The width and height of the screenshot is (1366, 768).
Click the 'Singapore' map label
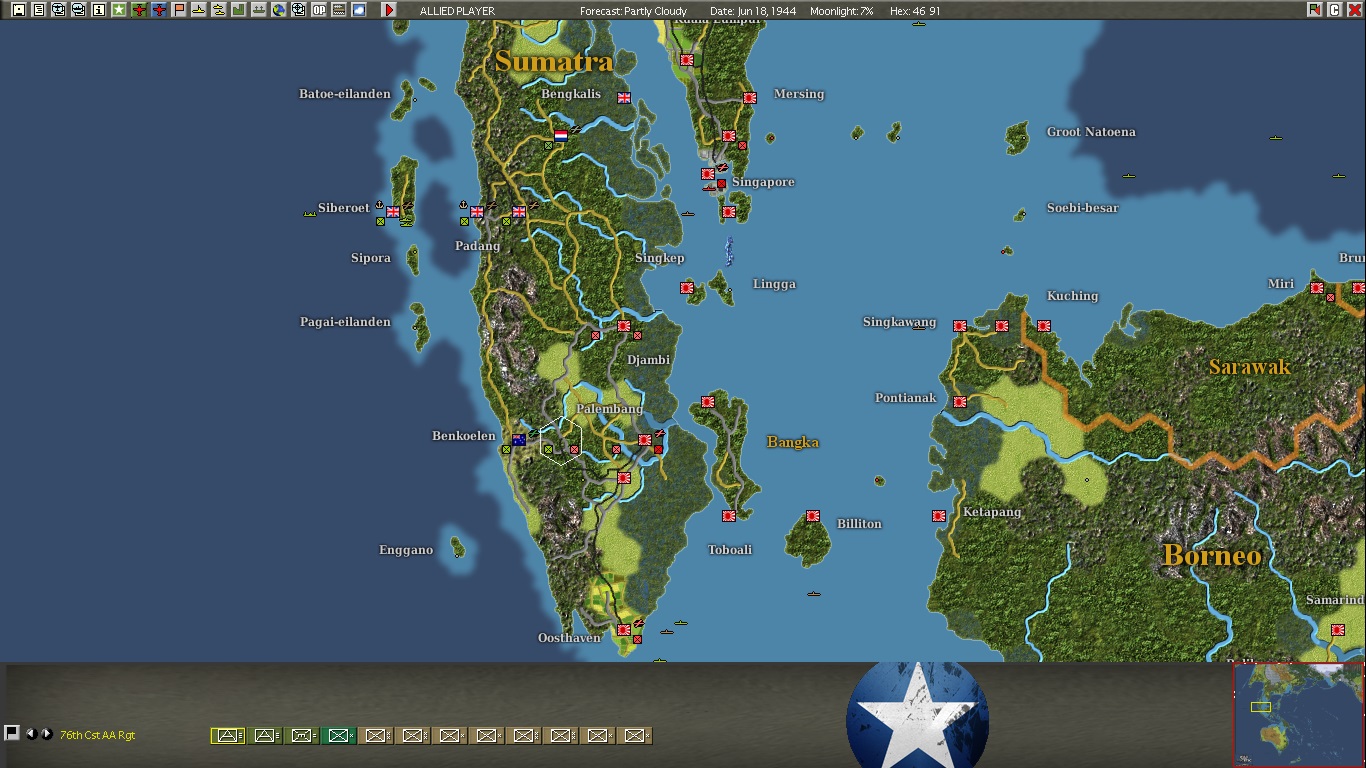(763, 182)
